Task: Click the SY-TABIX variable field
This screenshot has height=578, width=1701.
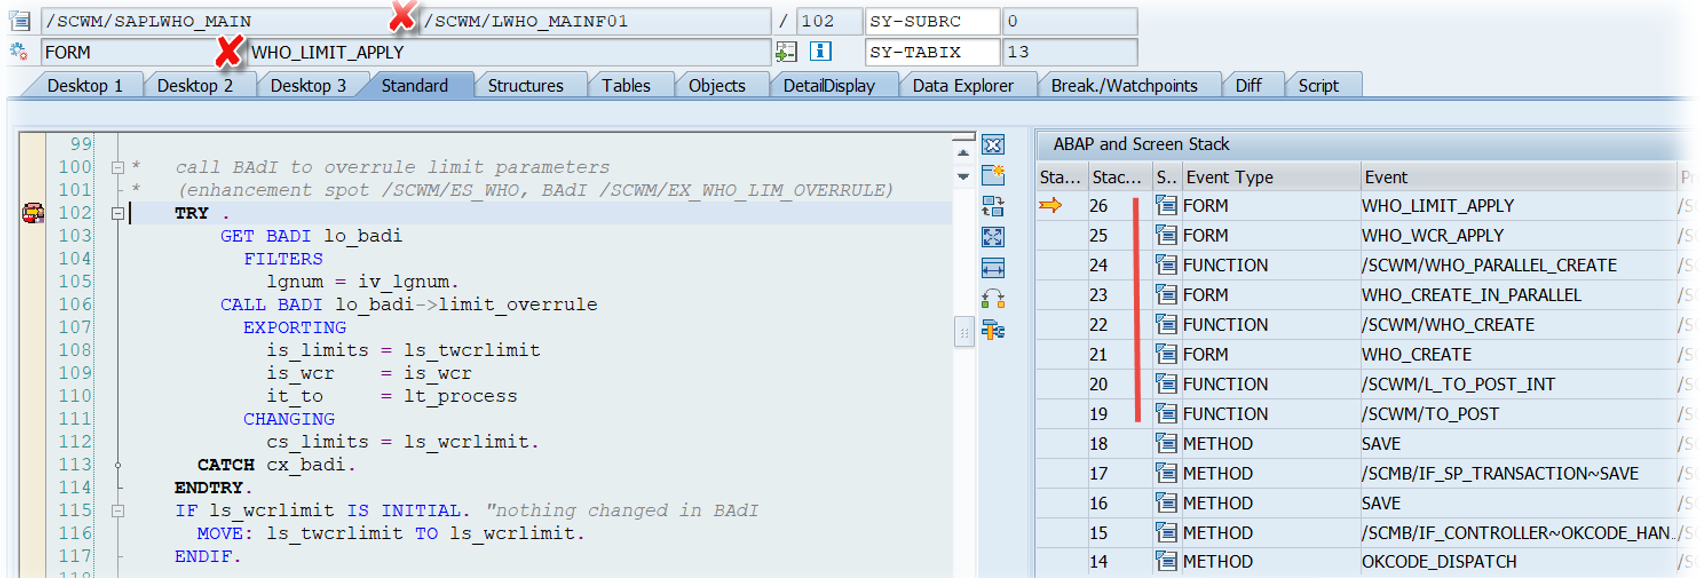Action: 932,52
